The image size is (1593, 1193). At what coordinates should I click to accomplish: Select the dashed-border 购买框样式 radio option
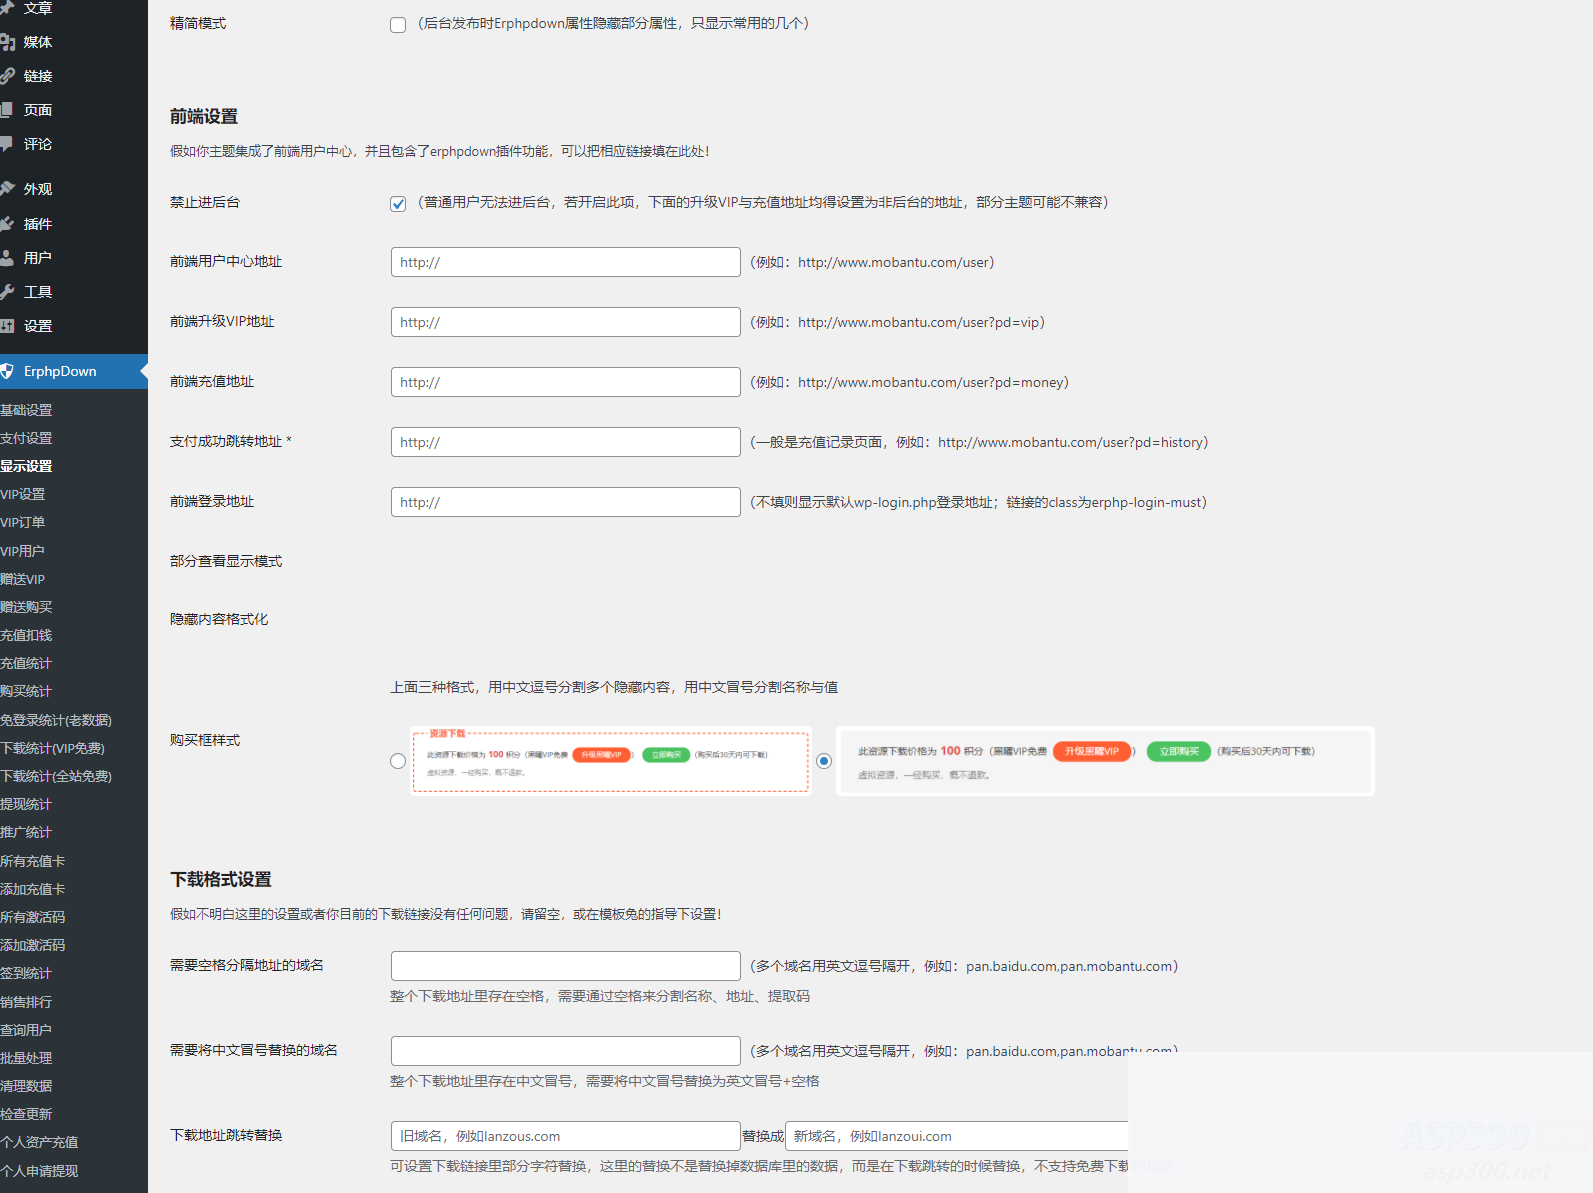(398, 761)
